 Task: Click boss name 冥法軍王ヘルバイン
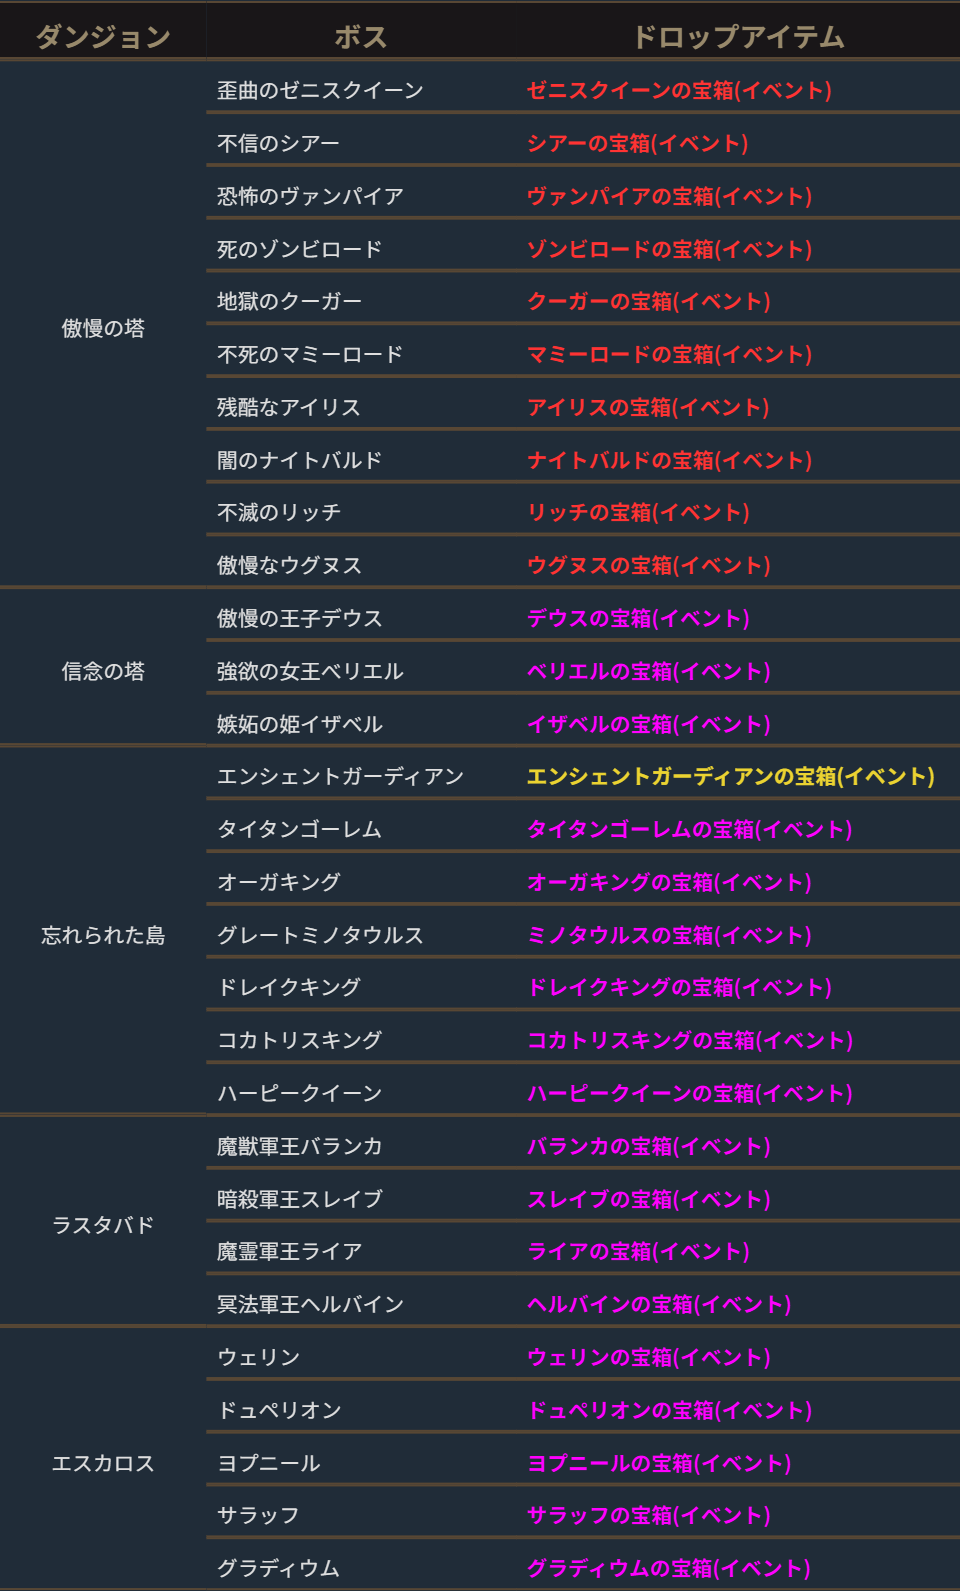[x=310, y=1304]
